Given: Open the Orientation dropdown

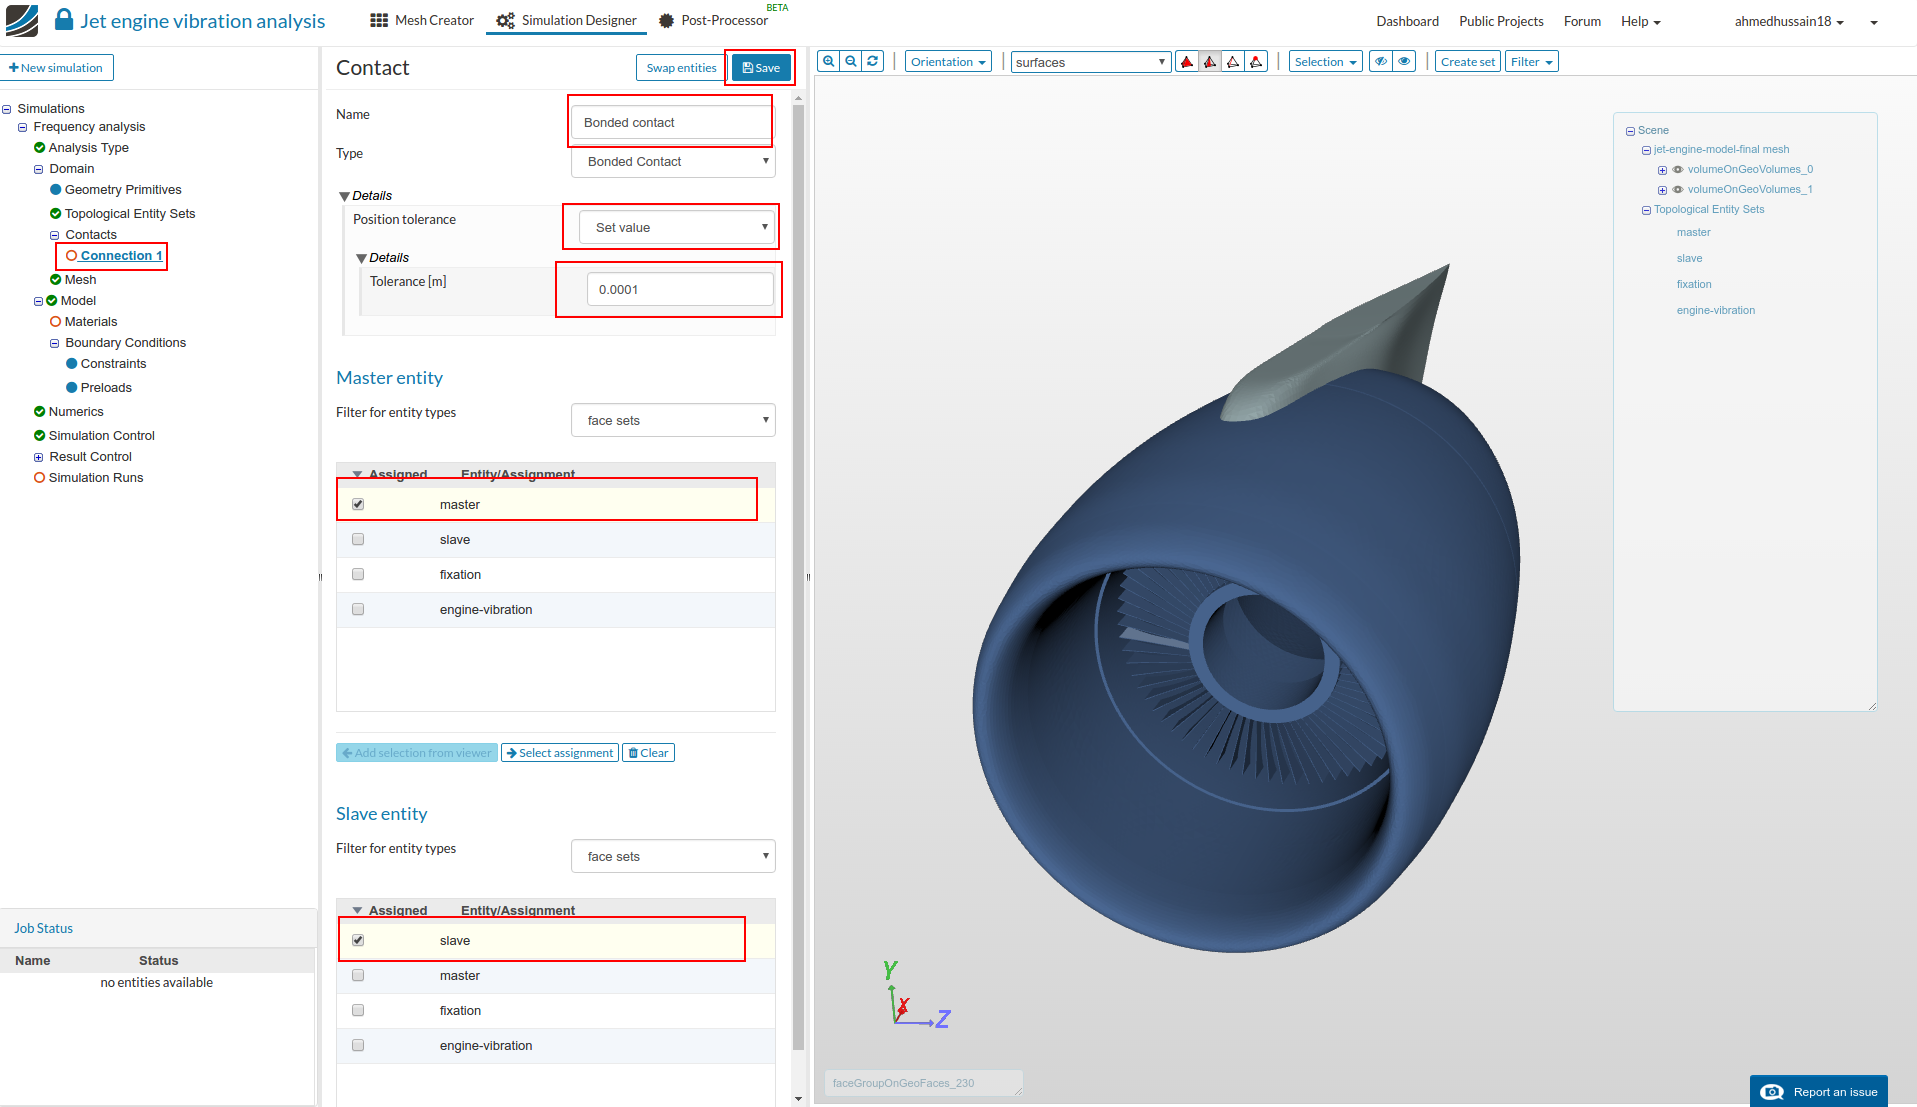Looking at the screenshot, I should pyautogui.click(x=948, y=62).
